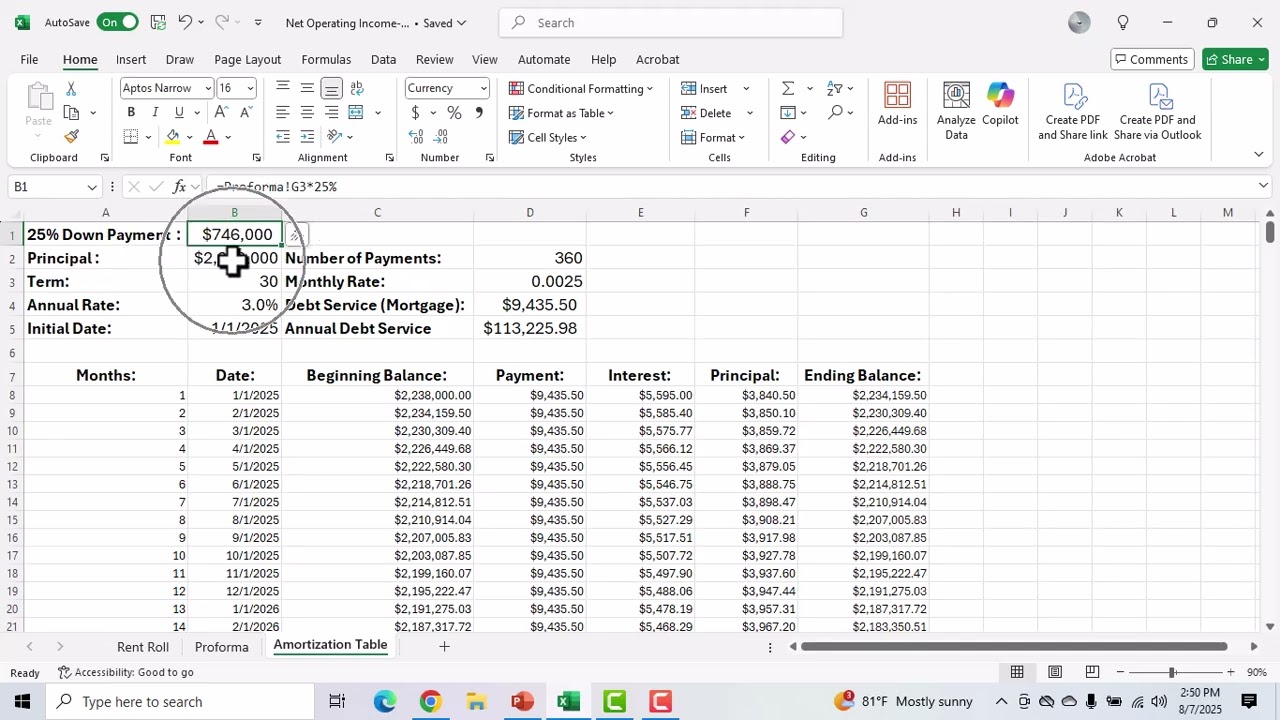The image size is (1280, 720).
Task: Decrease font size button
Action: click(x=244, y=112)
